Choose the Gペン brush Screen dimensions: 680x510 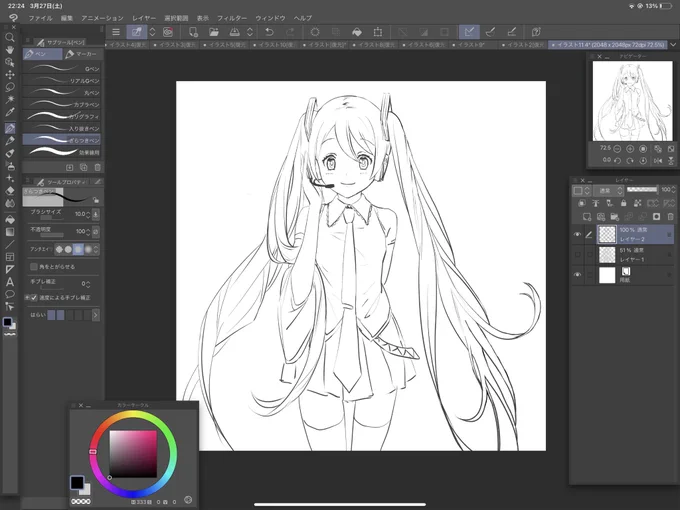pos(63,69)
